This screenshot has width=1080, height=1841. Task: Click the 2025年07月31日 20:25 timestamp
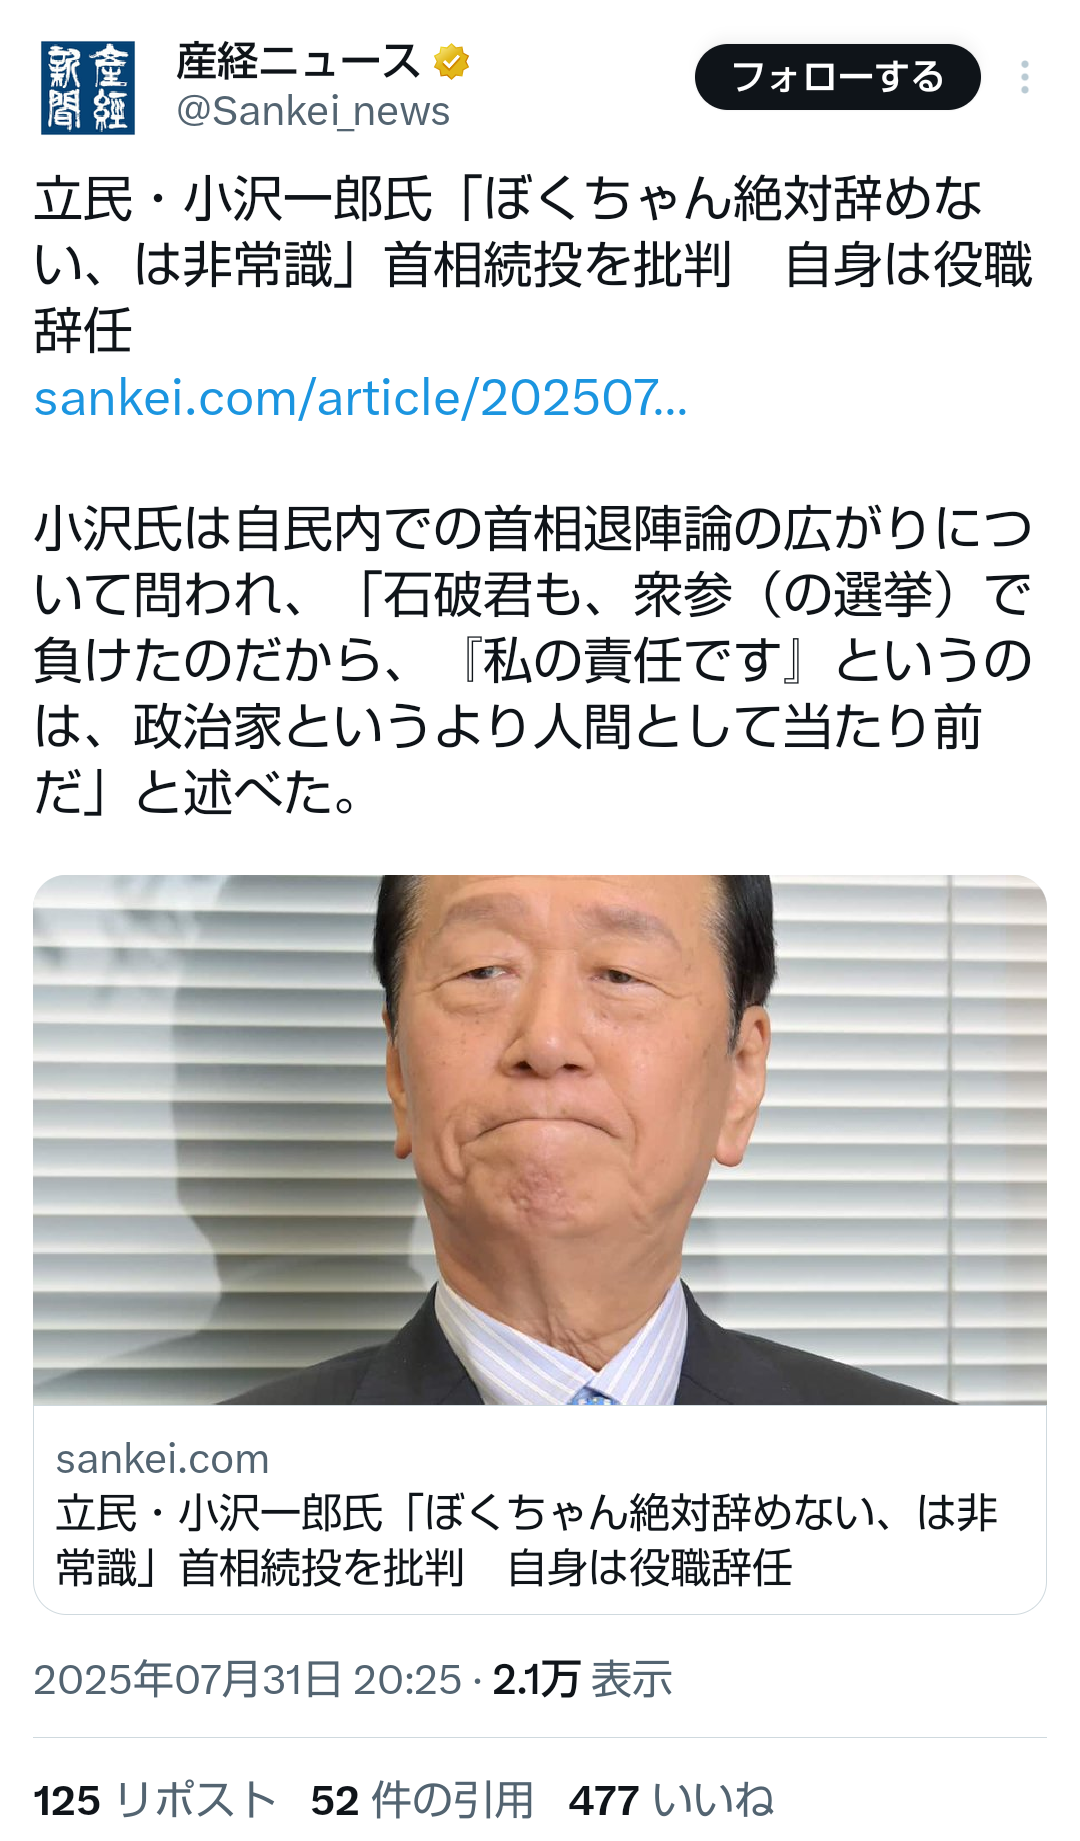pyautogui.click(x=248, y=1679)
